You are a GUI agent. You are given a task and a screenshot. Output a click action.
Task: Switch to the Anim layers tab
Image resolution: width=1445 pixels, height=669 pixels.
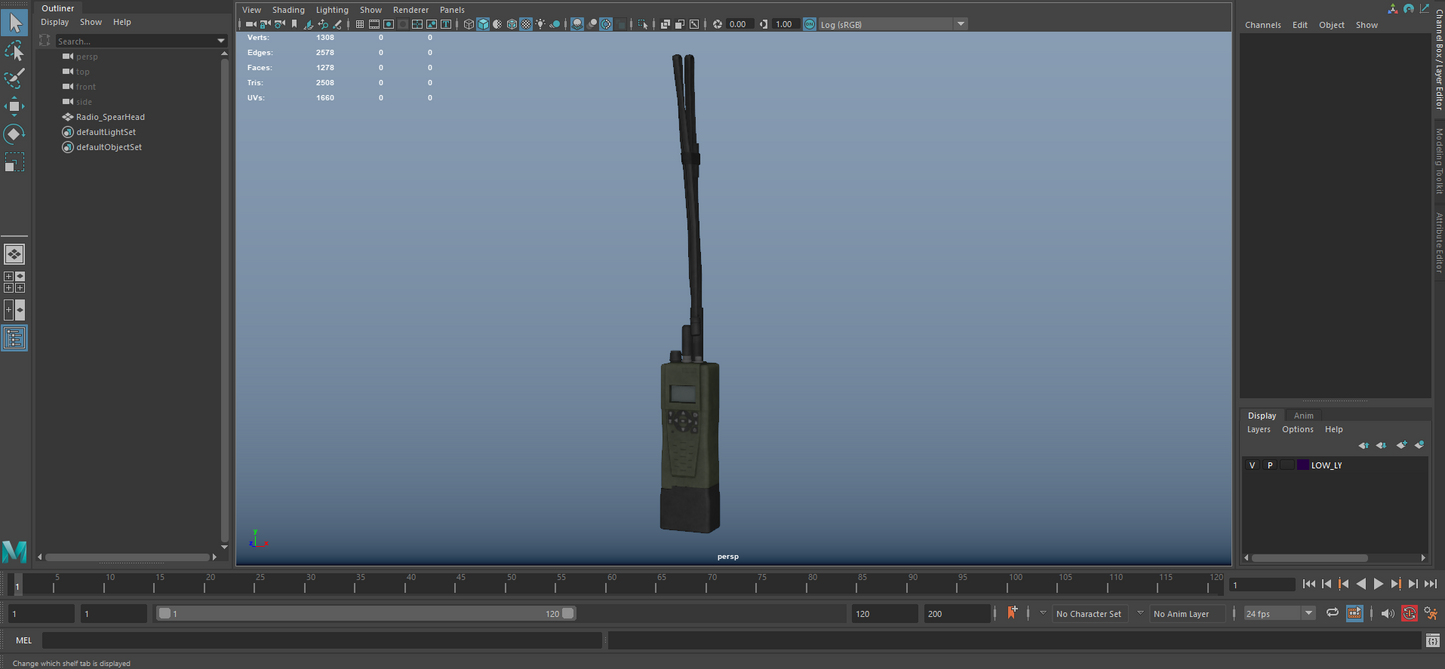point(1303,415)
